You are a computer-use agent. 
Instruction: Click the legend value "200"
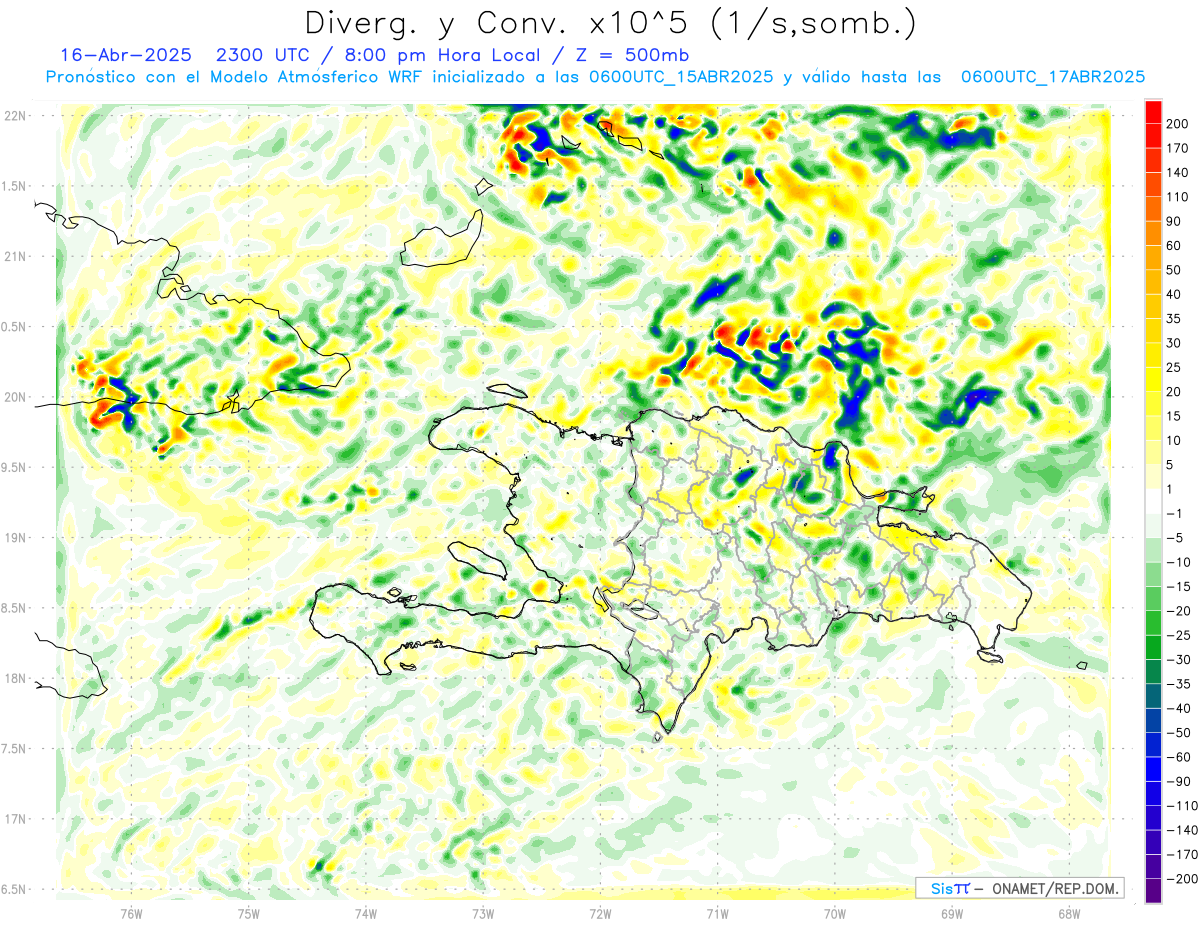click(x=1177, y=124)
